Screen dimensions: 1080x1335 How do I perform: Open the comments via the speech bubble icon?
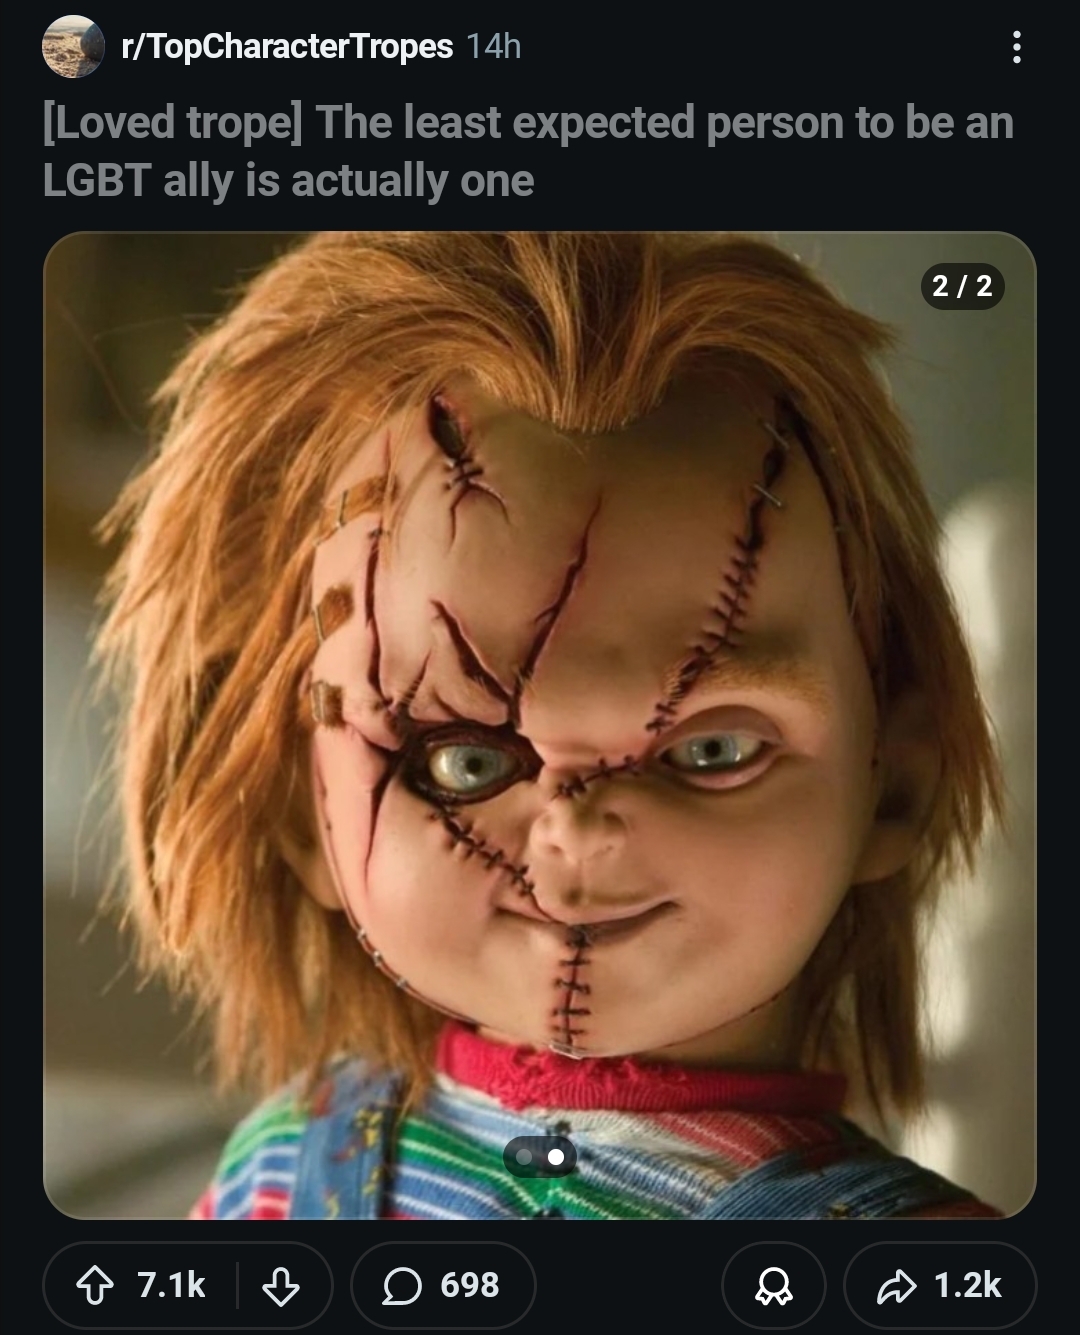pyautogui.click(x=401, y=1285)
